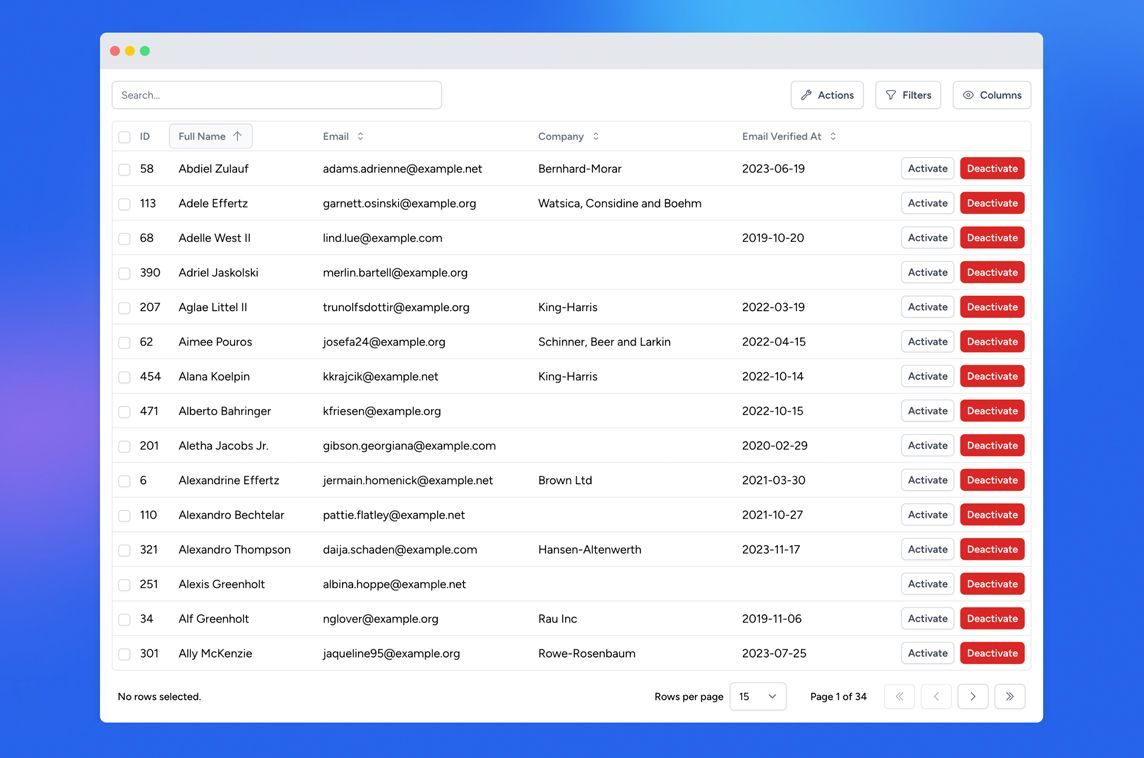Activate user Alexandro Thompson
This screenshot has height=758, width=1144.
[x=927, y=549]
